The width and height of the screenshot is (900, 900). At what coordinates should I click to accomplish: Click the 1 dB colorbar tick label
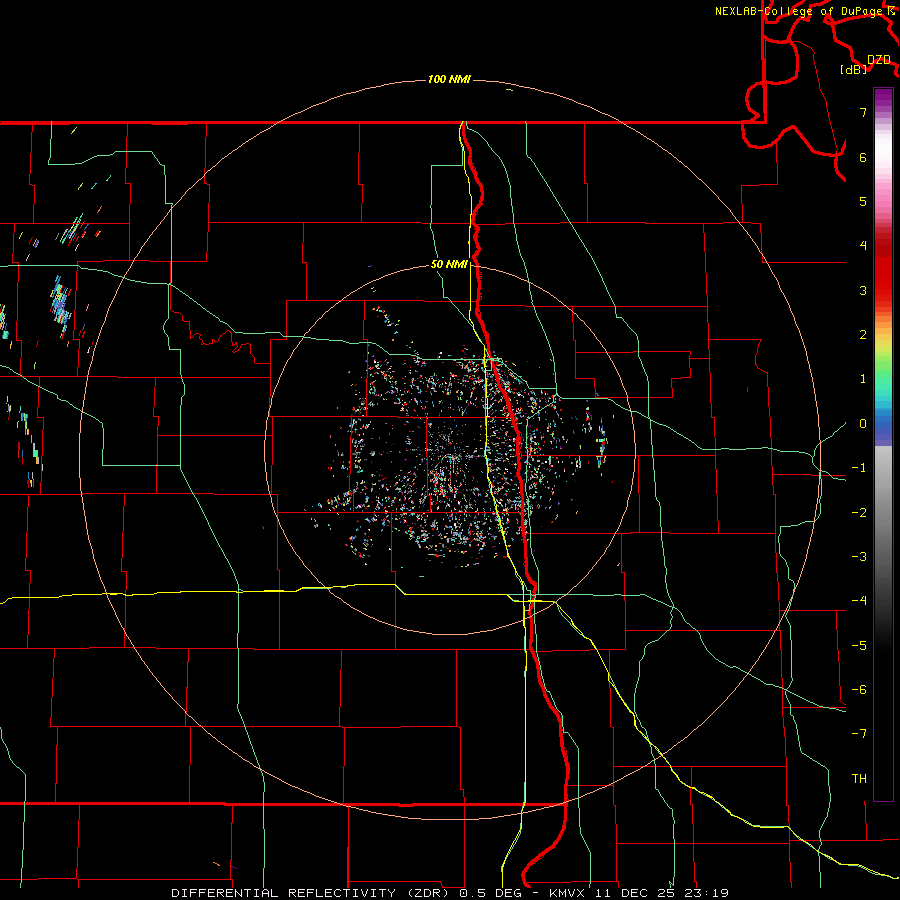coord(863,379)
